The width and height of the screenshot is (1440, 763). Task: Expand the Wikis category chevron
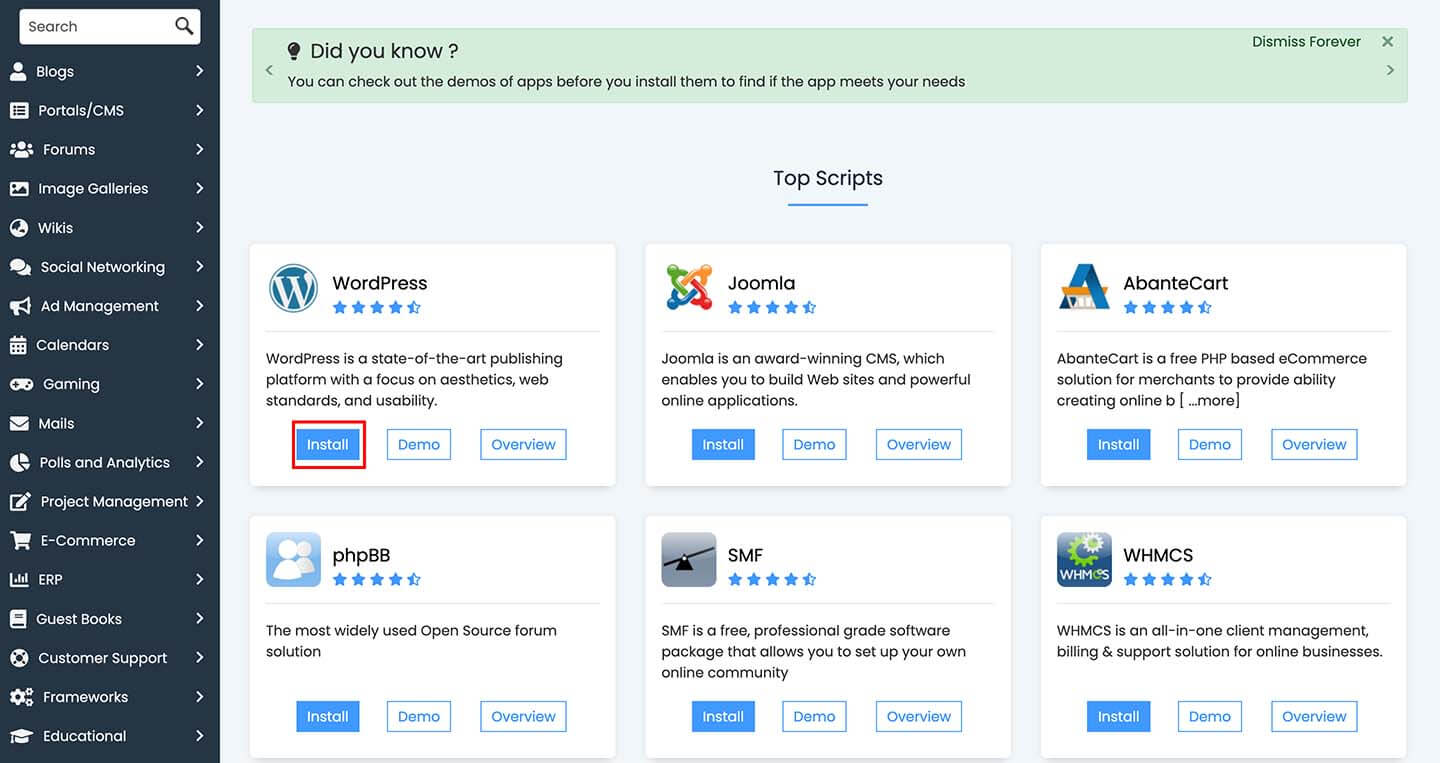(x=200, y=227)
